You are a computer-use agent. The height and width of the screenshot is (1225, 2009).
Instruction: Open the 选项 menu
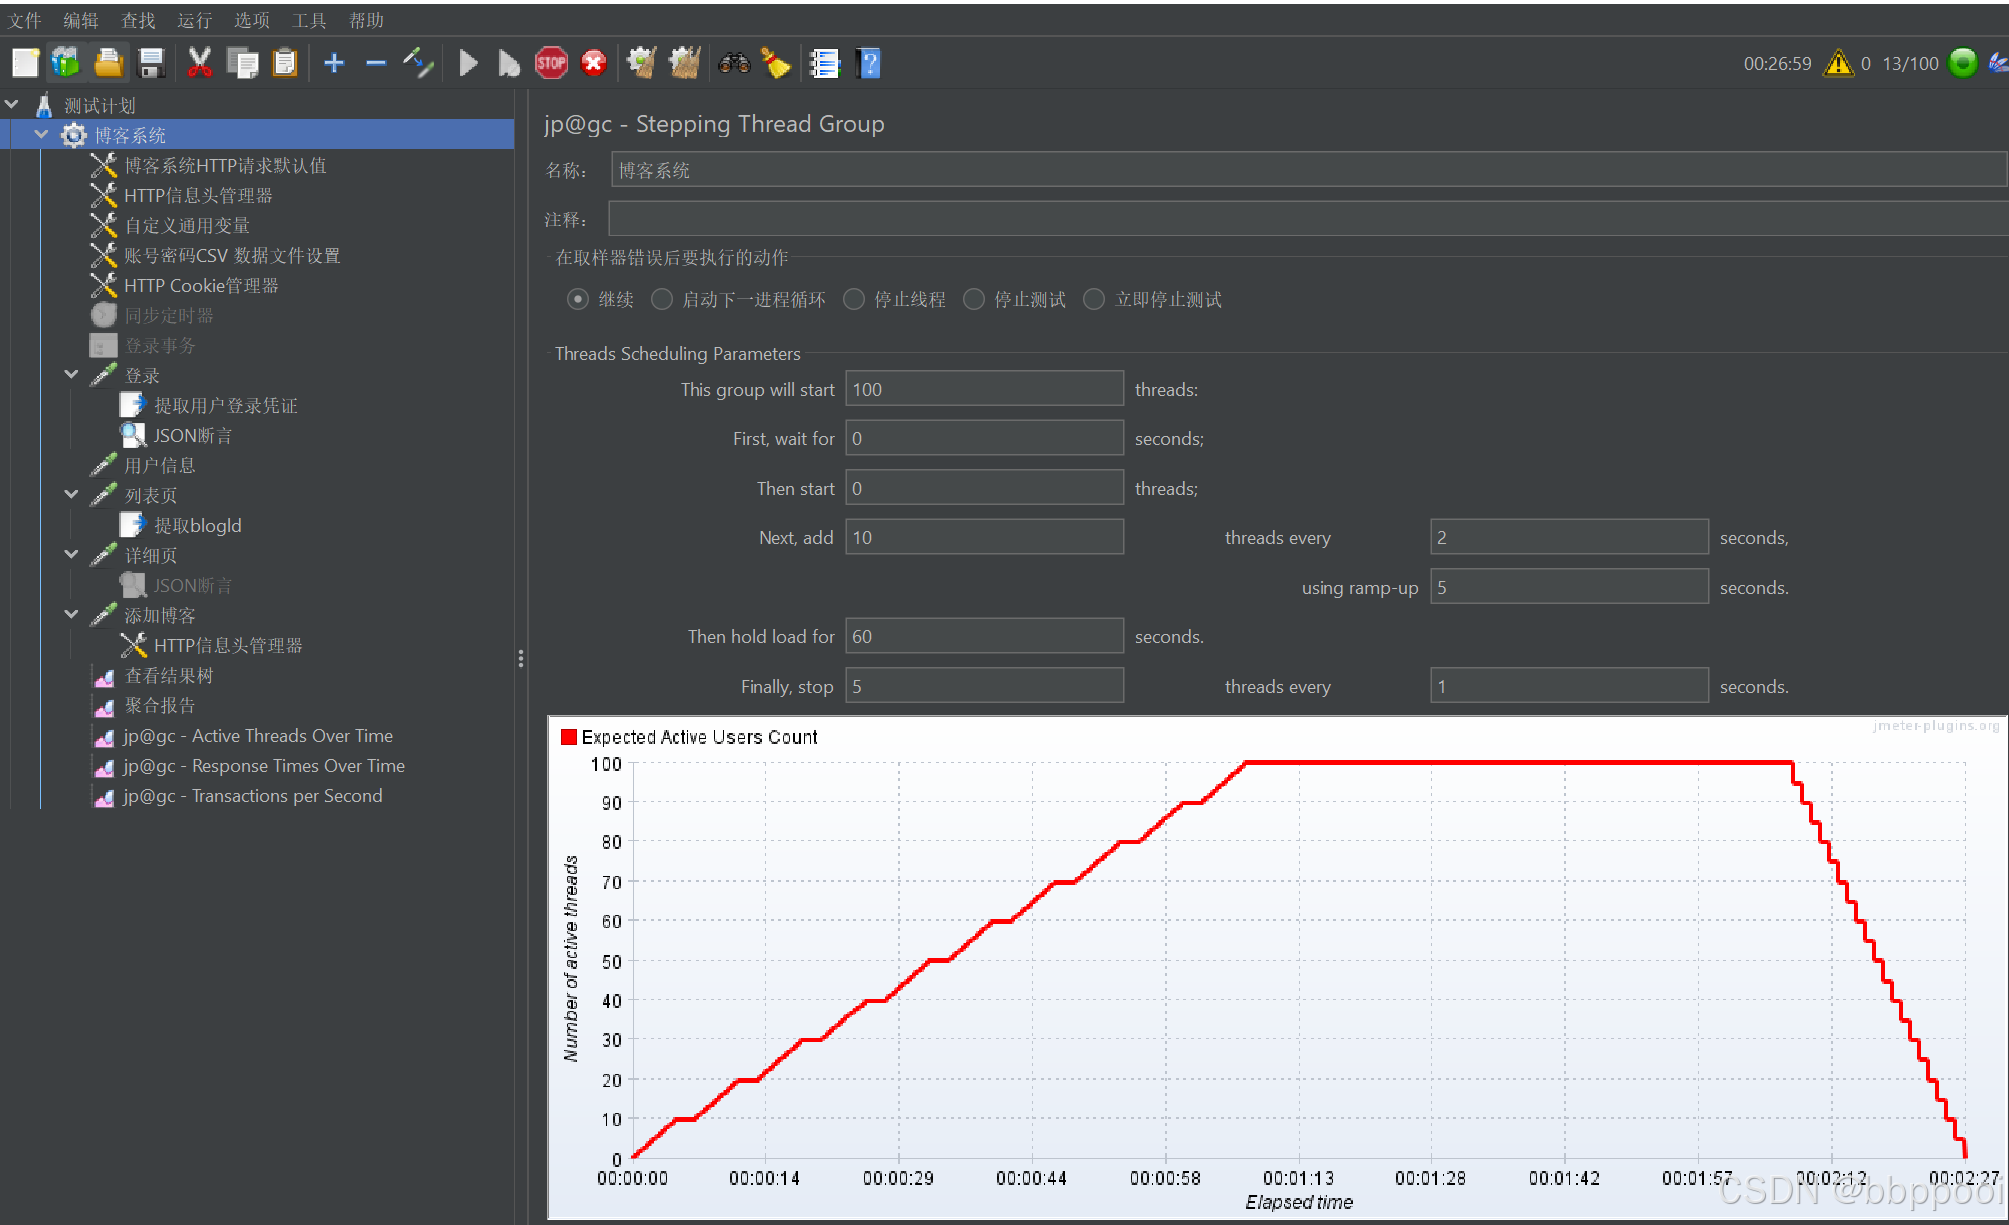tap(251, 20)
